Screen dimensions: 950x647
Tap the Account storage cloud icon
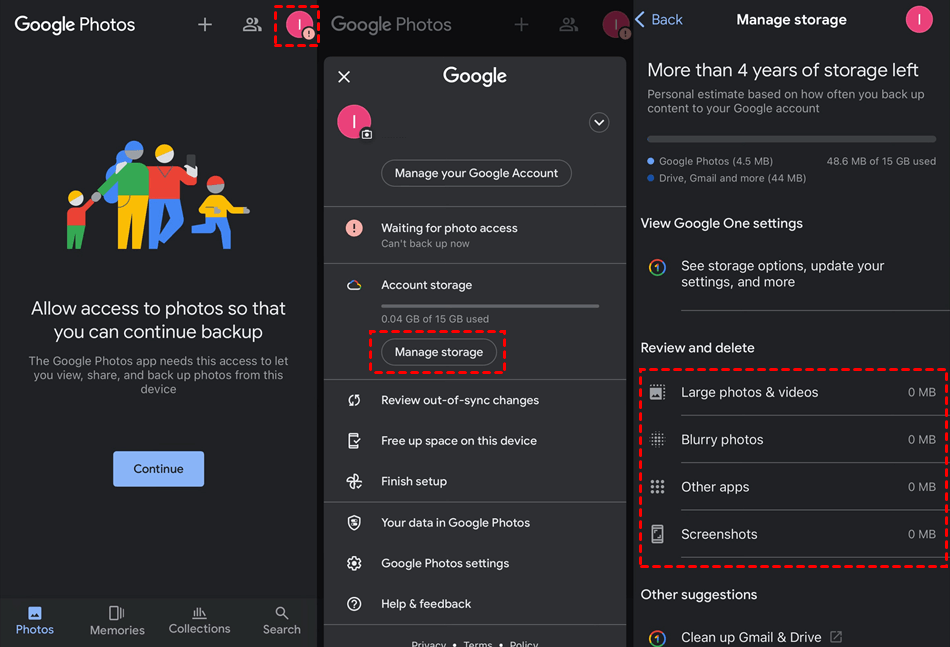click(x=354, y=285)
